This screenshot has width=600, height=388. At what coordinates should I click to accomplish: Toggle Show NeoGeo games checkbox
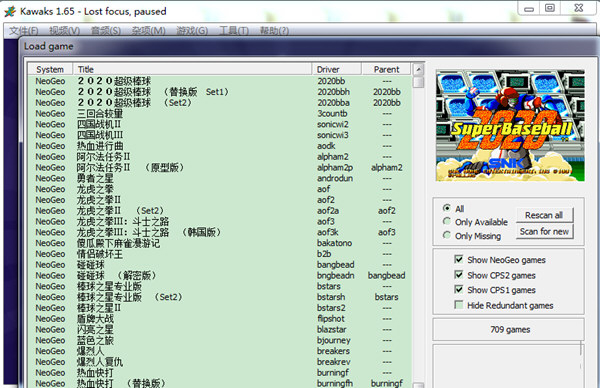point(458,259)
